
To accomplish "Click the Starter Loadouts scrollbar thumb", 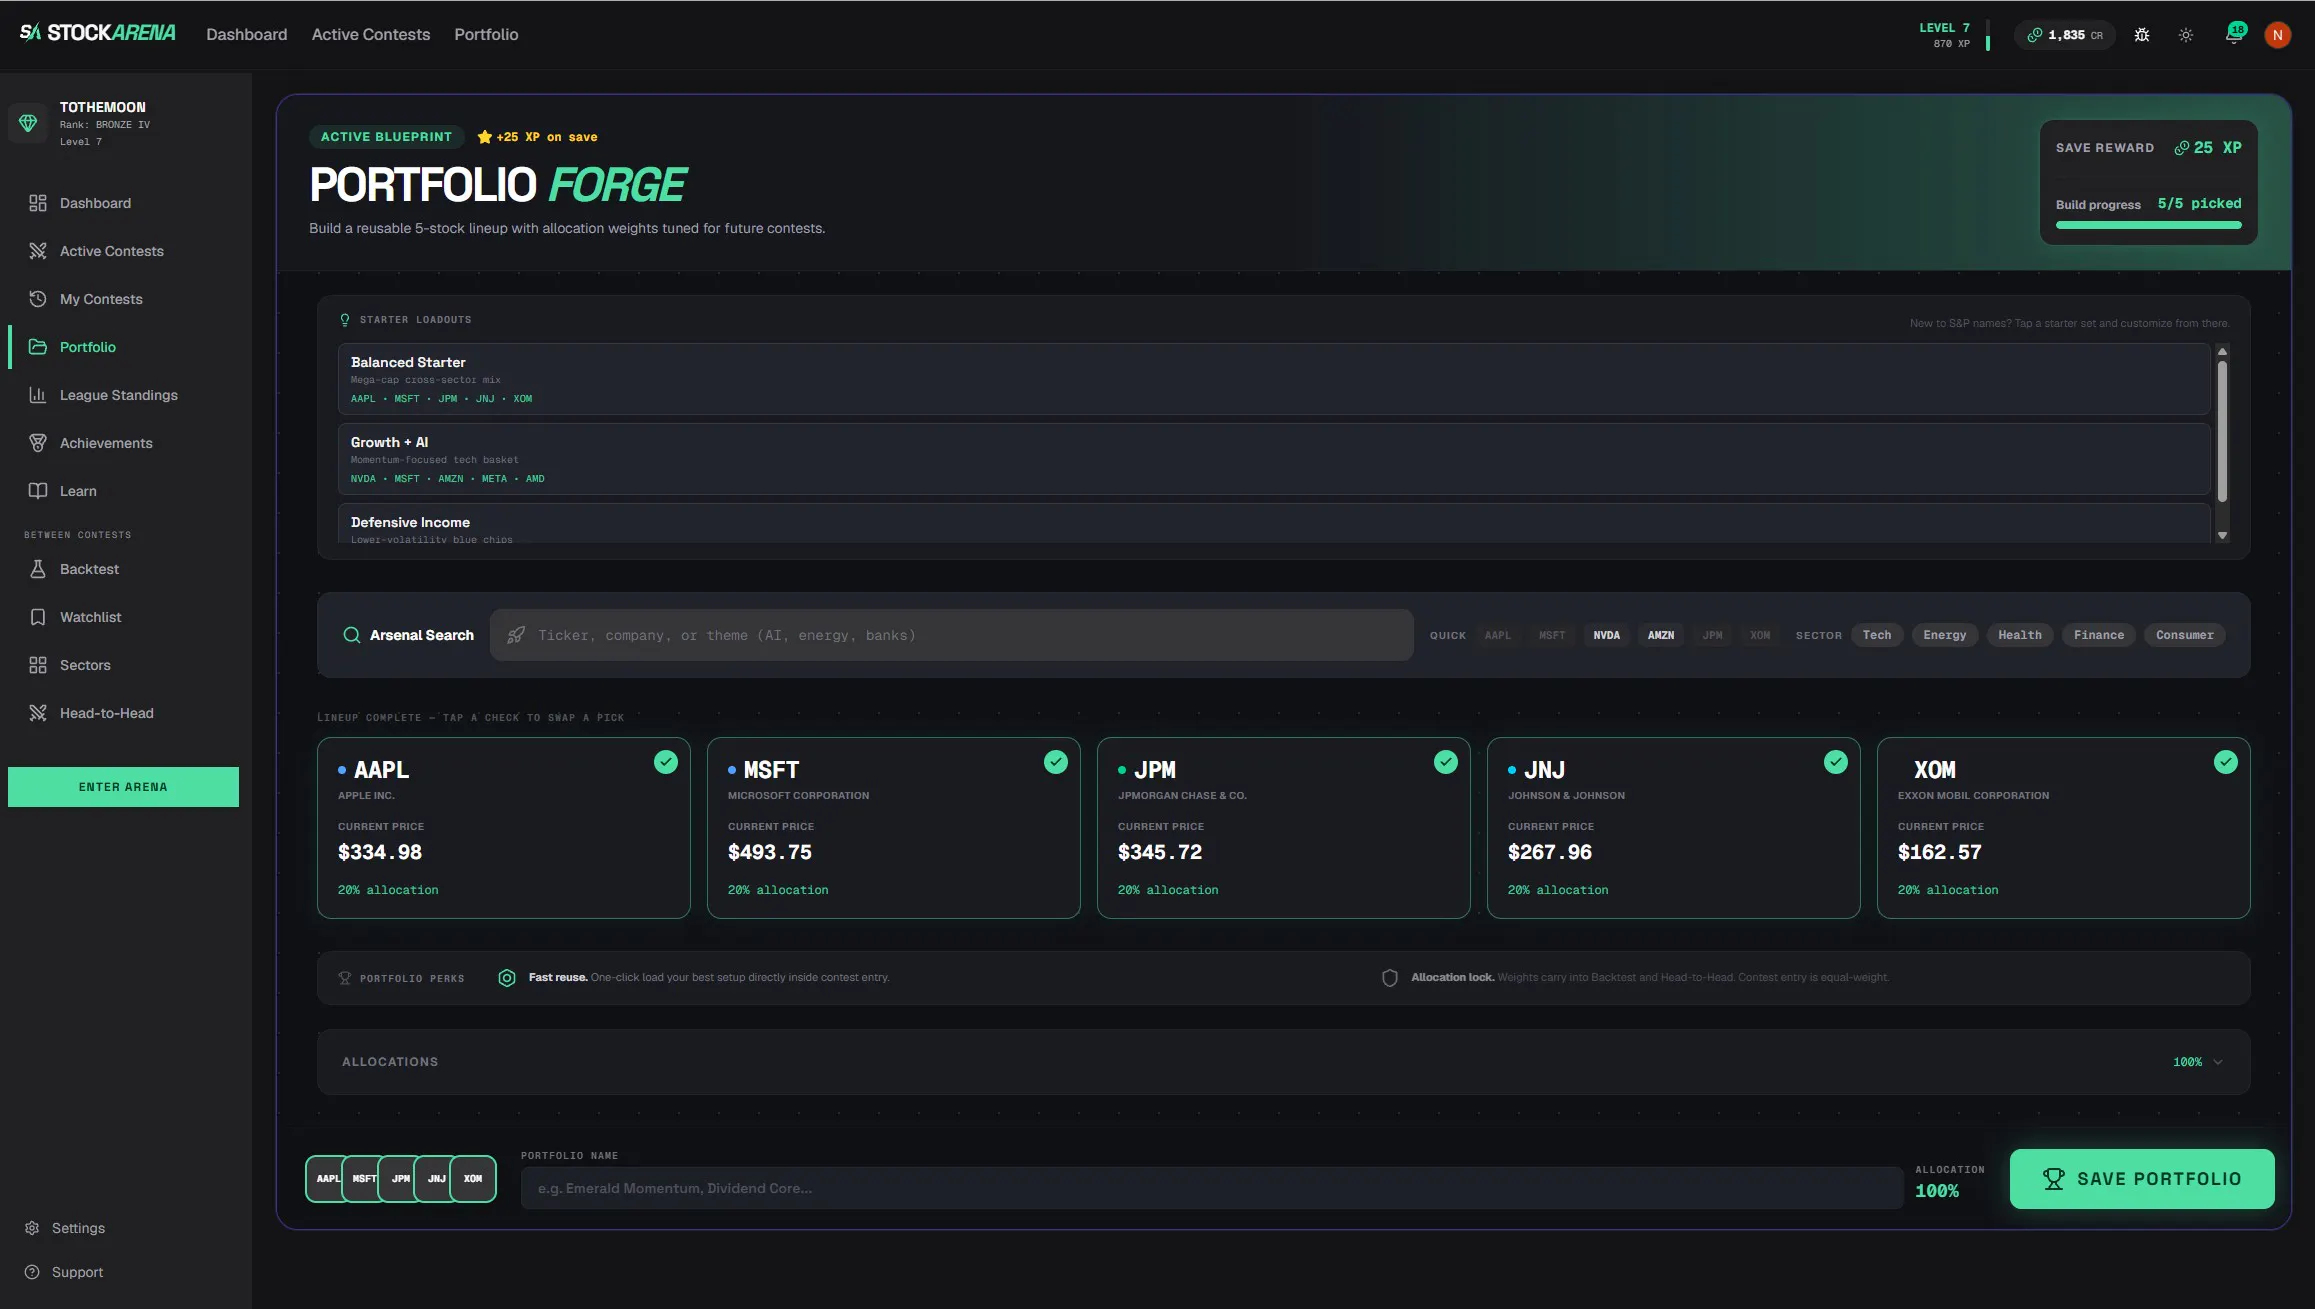I will [2223, 431].
